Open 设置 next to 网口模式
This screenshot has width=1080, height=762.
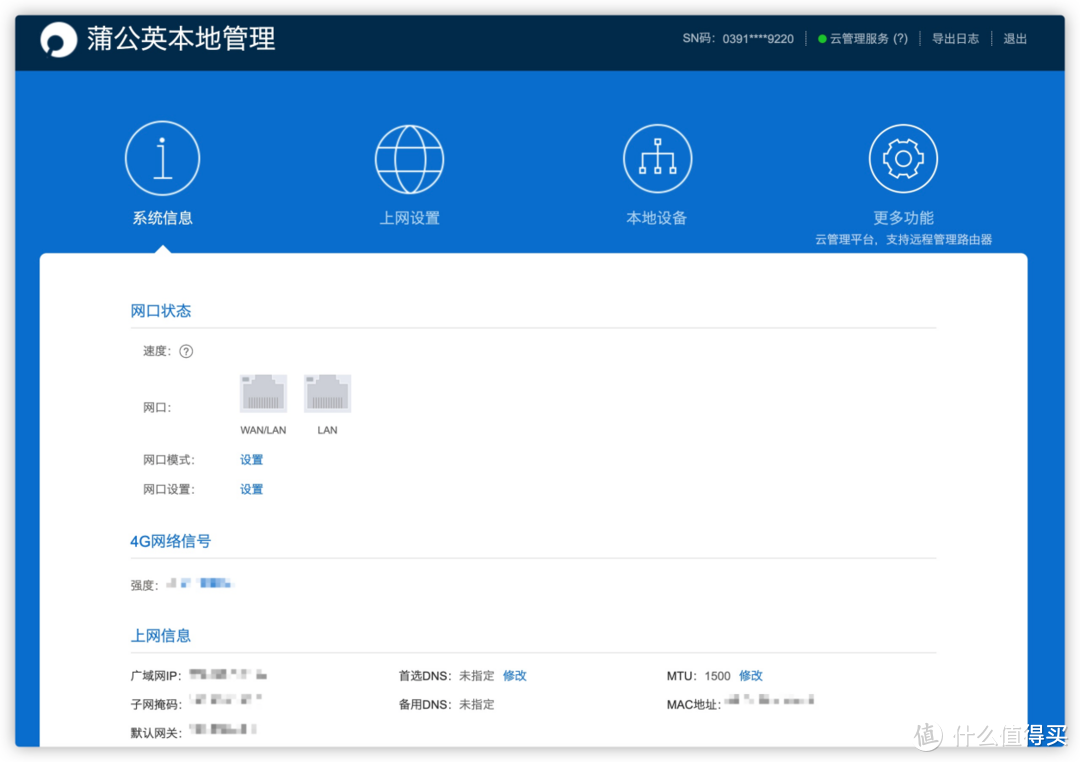(x=251, y=459)
